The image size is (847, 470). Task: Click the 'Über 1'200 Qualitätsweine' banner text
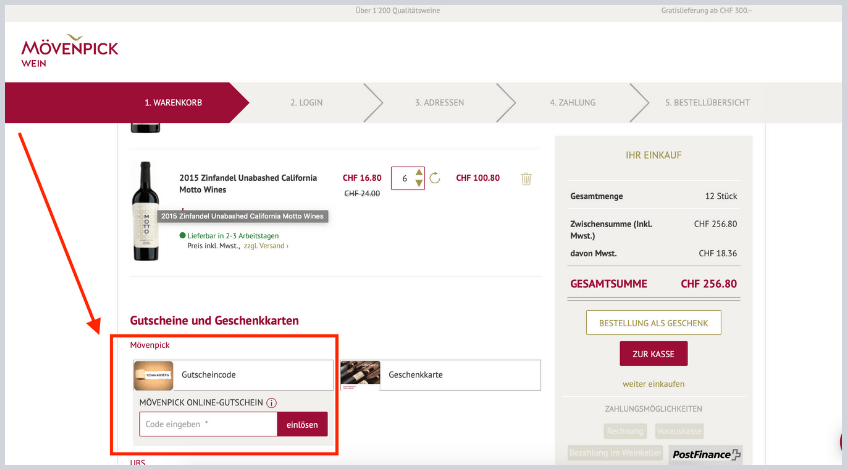point(398,10)
